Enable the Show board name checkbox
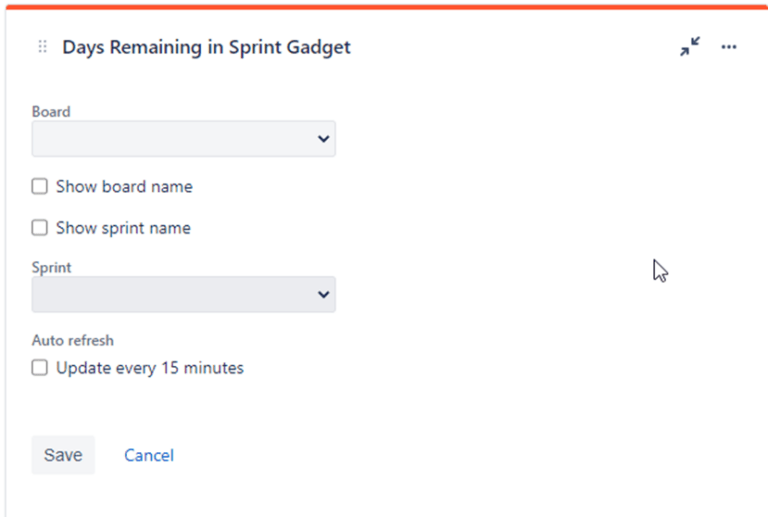The width and height of the screenshot is (768, 517). (40, 186)
